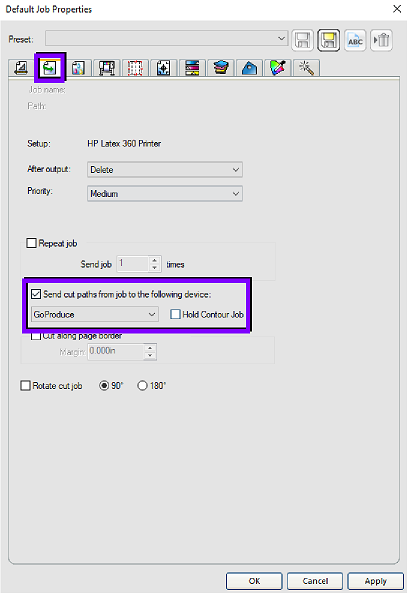
Task: Expand the After output Delete dropdown
Action: (165, 169)
